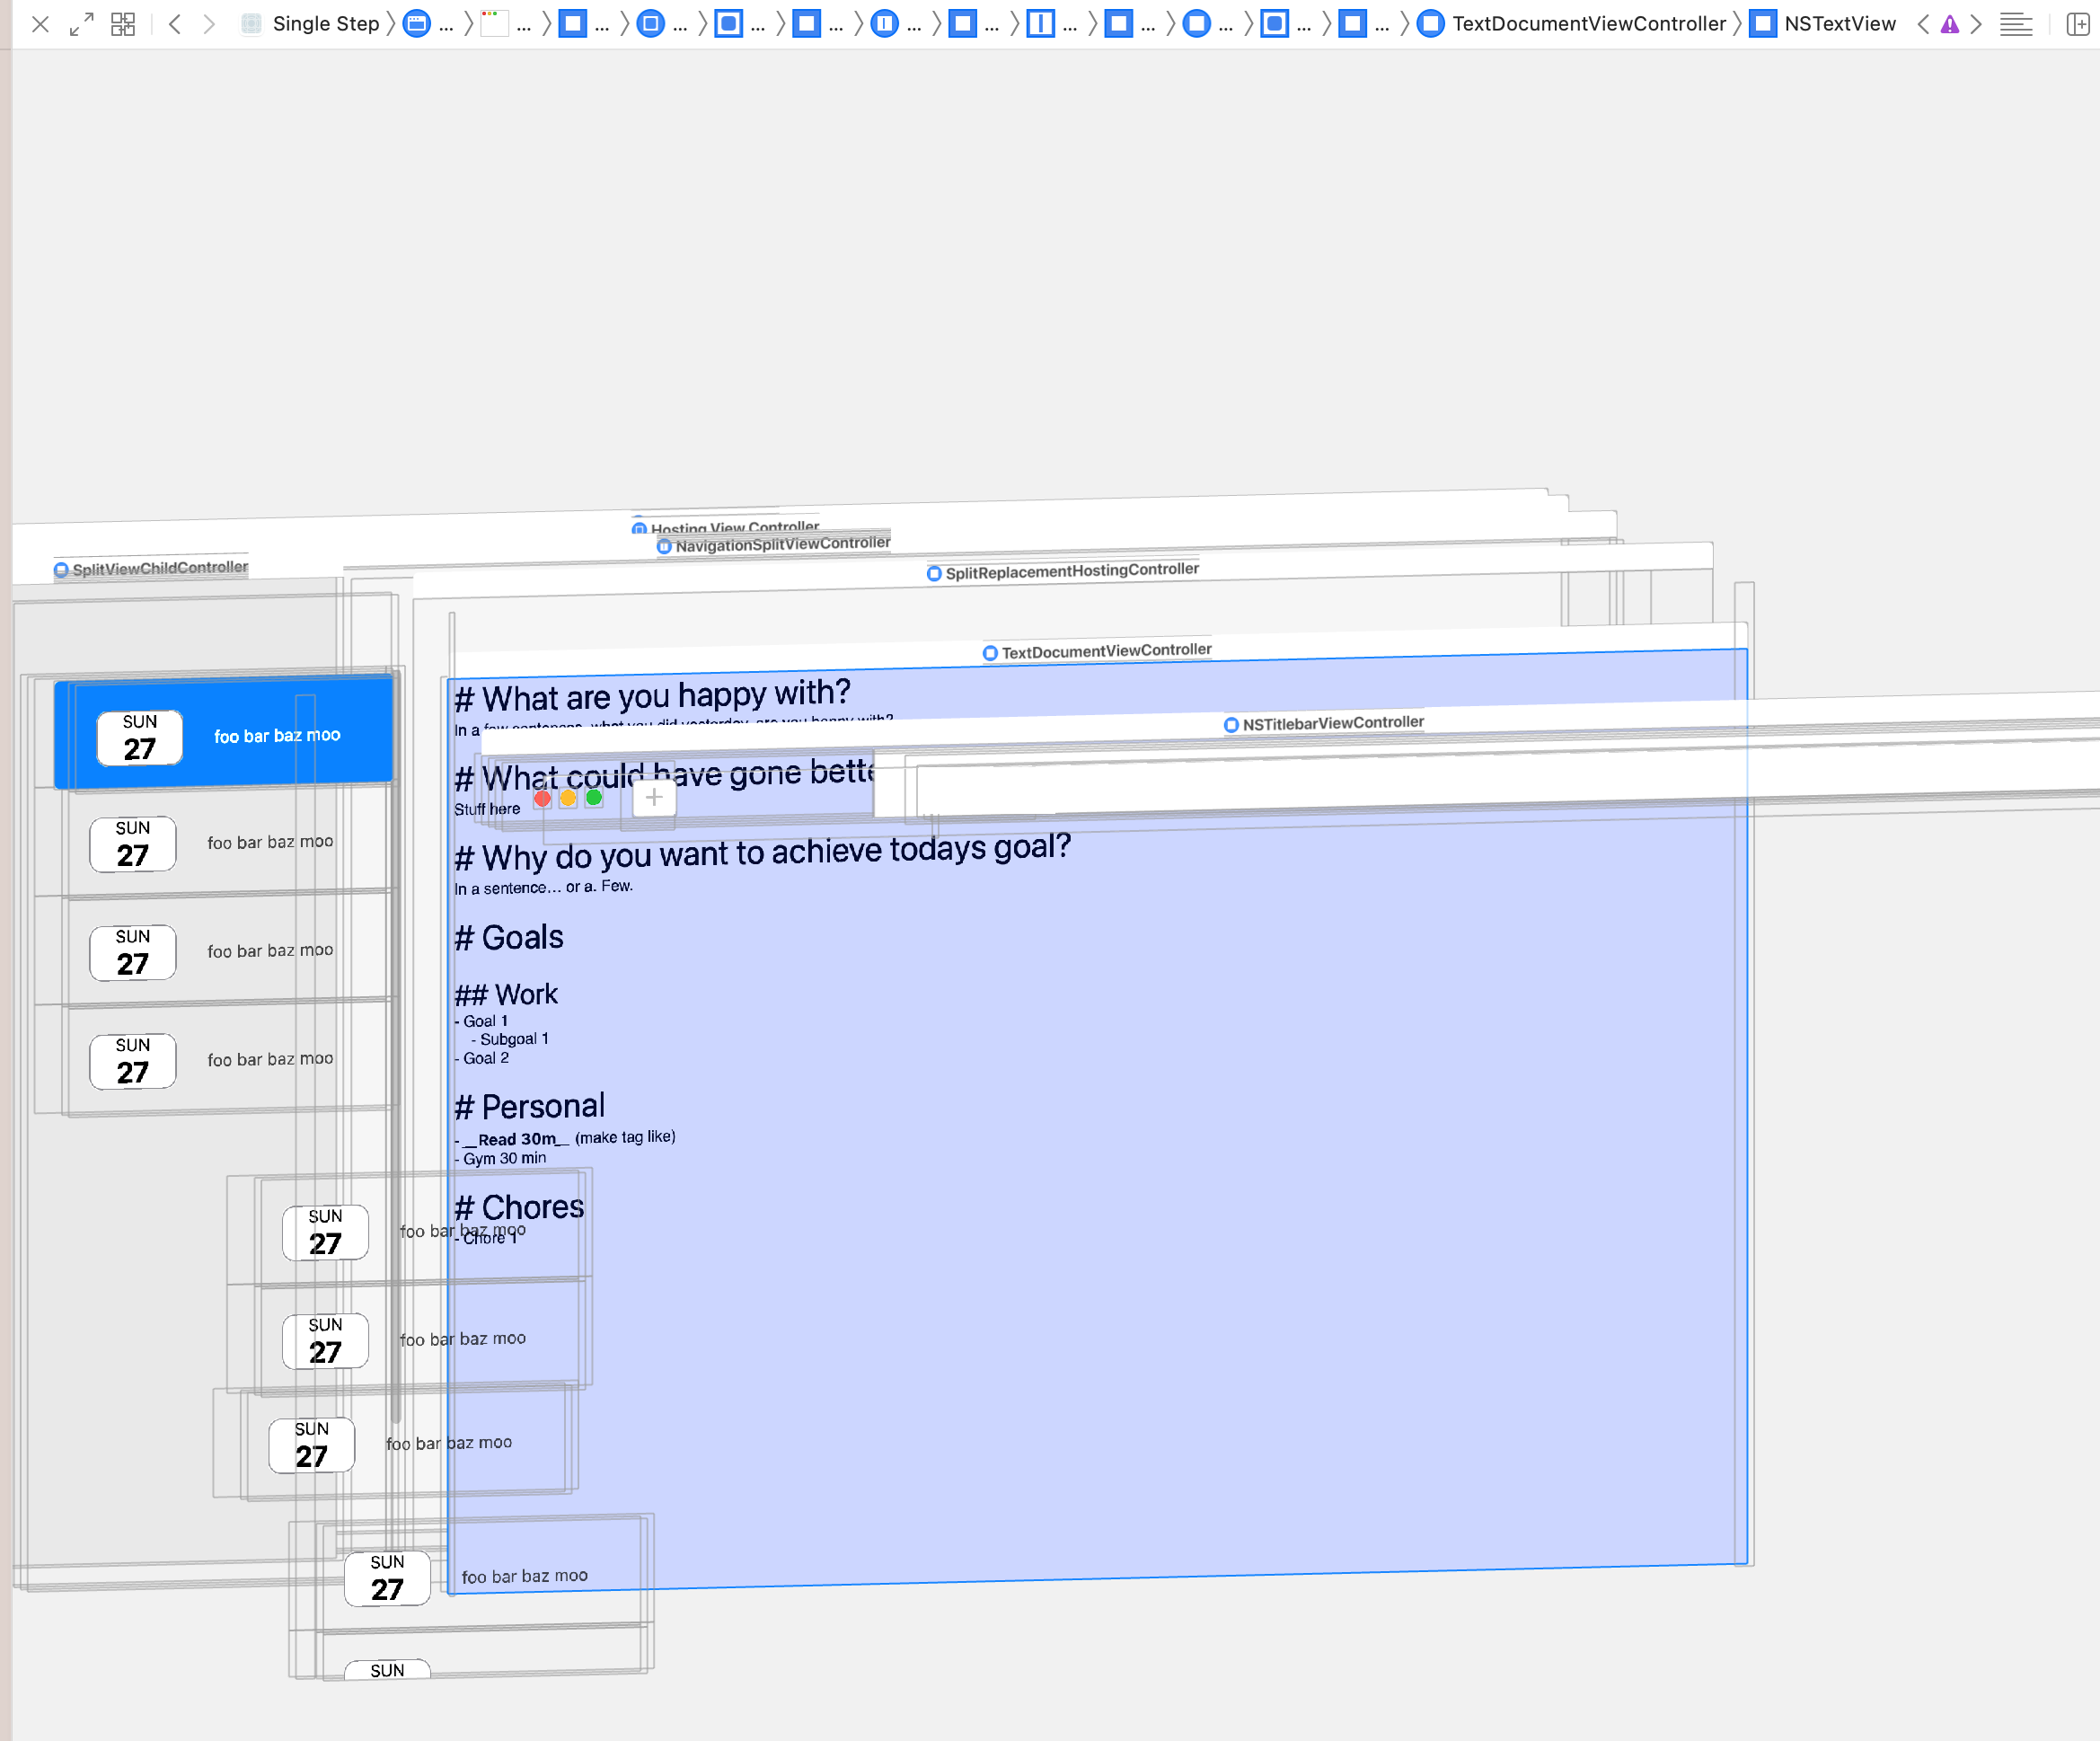The height and width of the screenshot is (1741, 2100).
Task: Click the green zoom traffic light
Action: 594,797
